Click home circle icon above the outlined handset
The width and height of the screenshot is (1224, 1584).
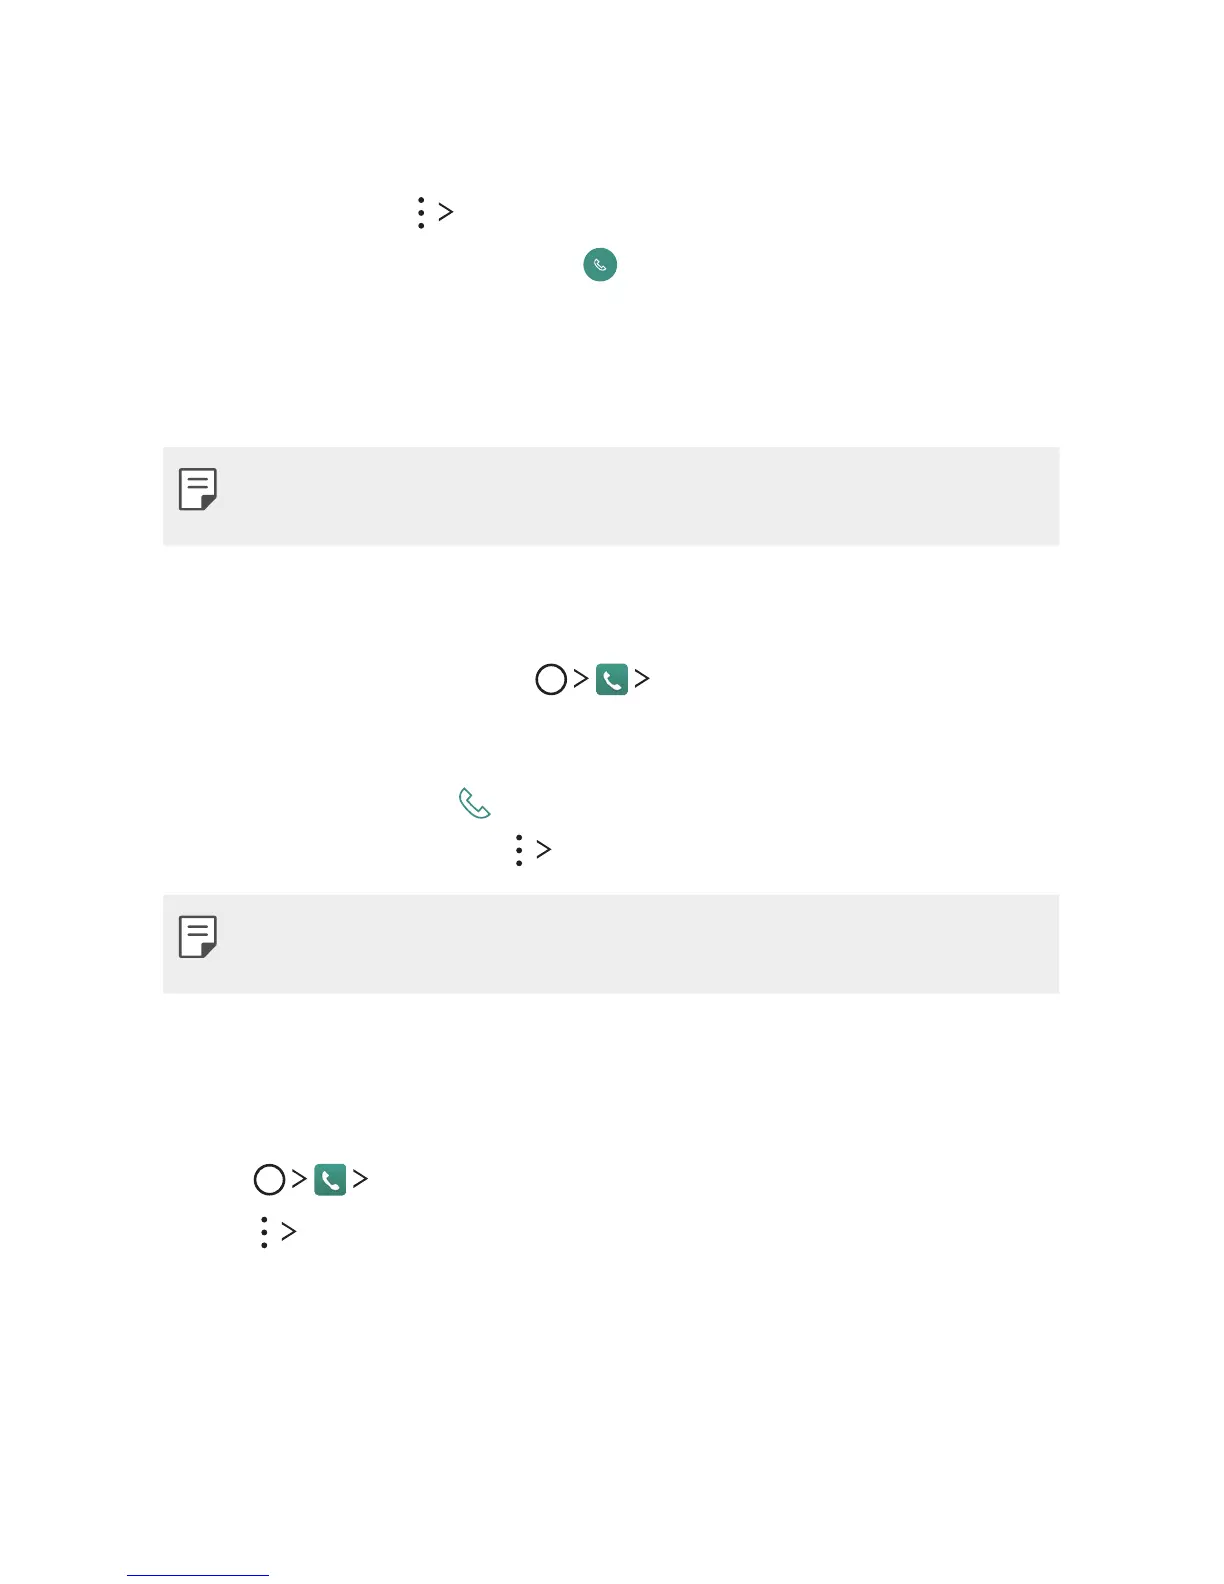(x=551, y=680)
